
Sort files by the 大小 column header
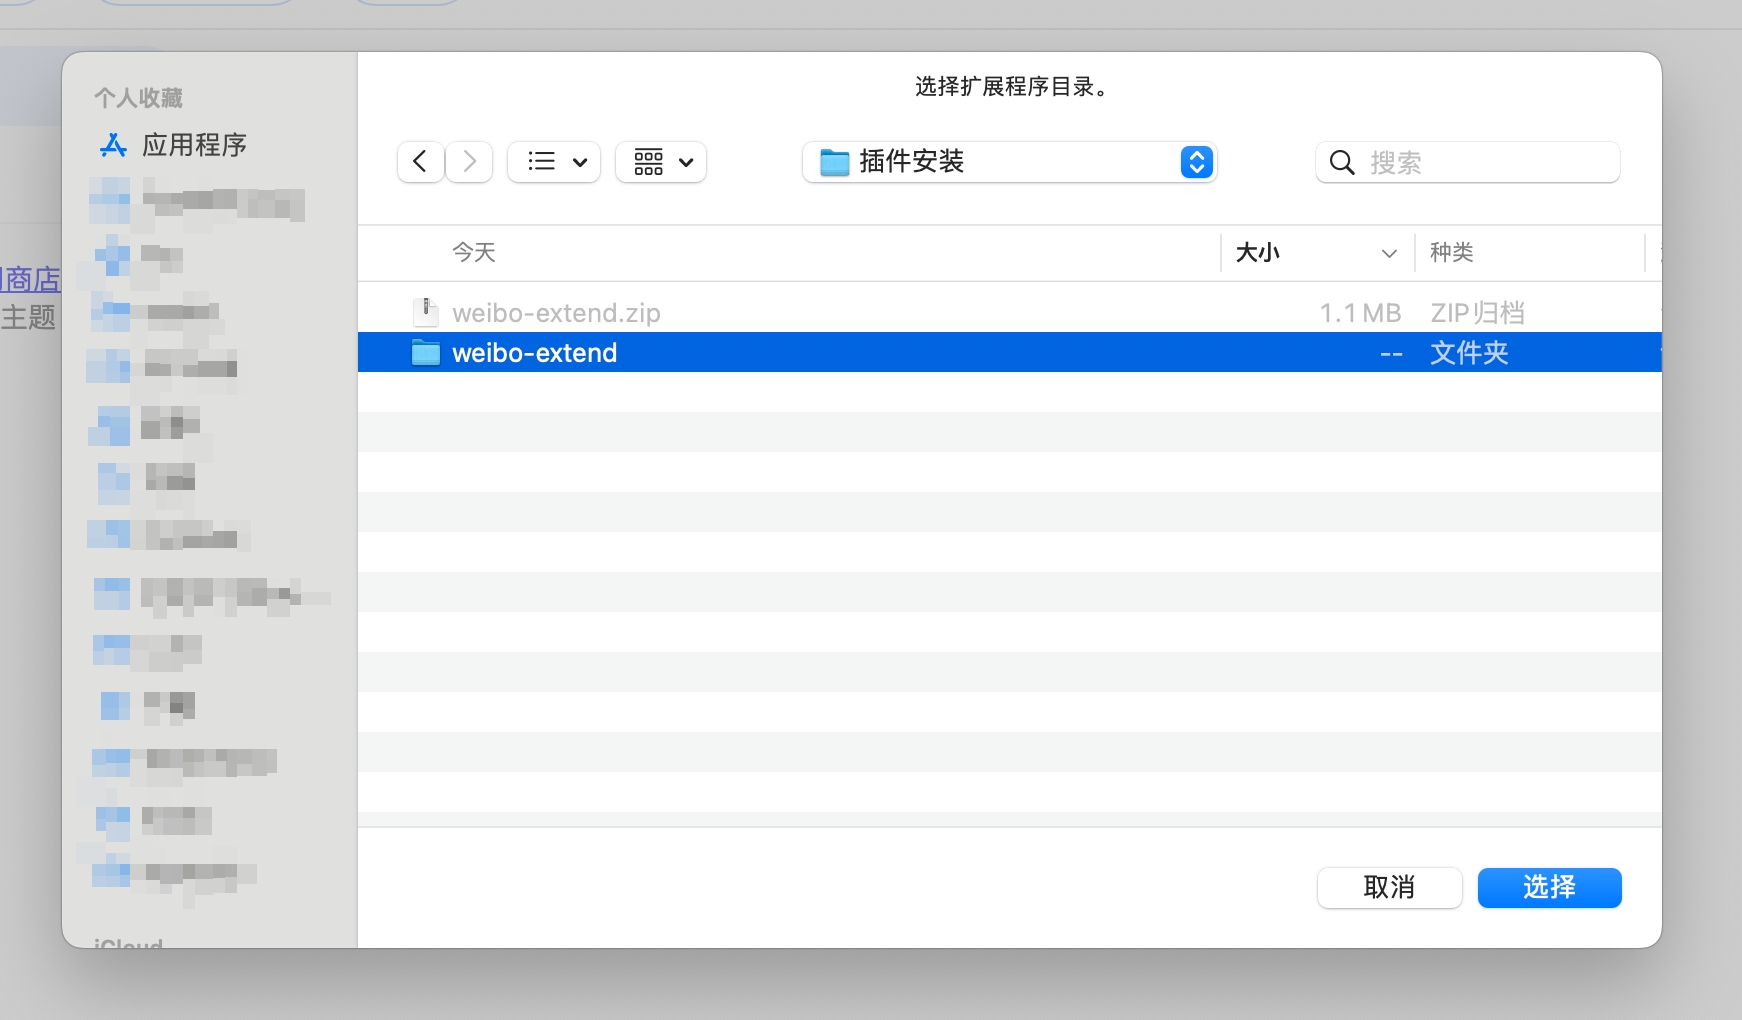[1258, 253]
